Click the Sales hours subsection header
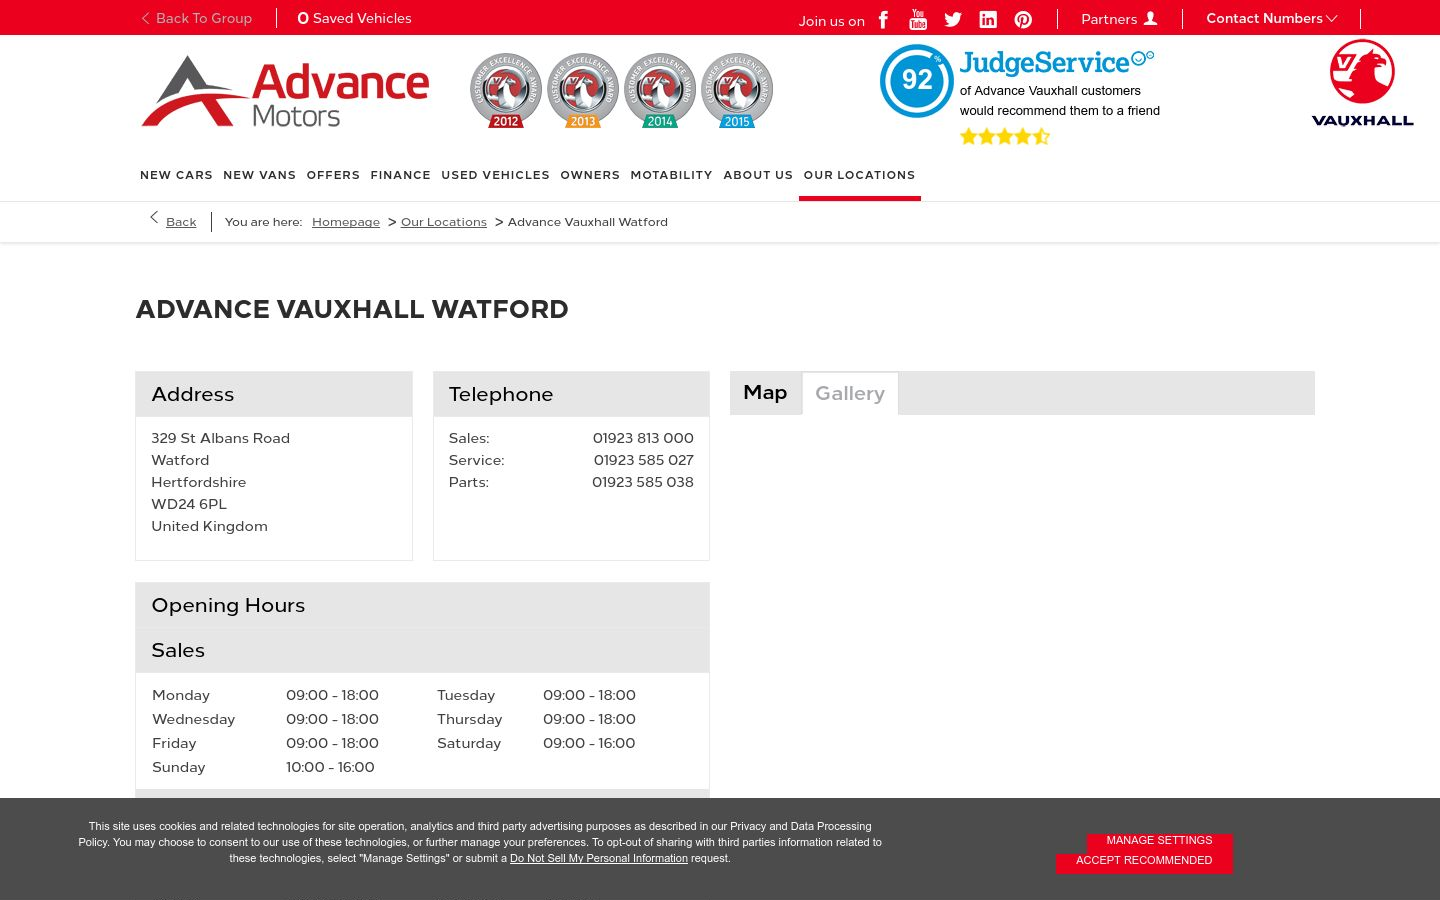 pyautogui.click(x=422, y=650)
